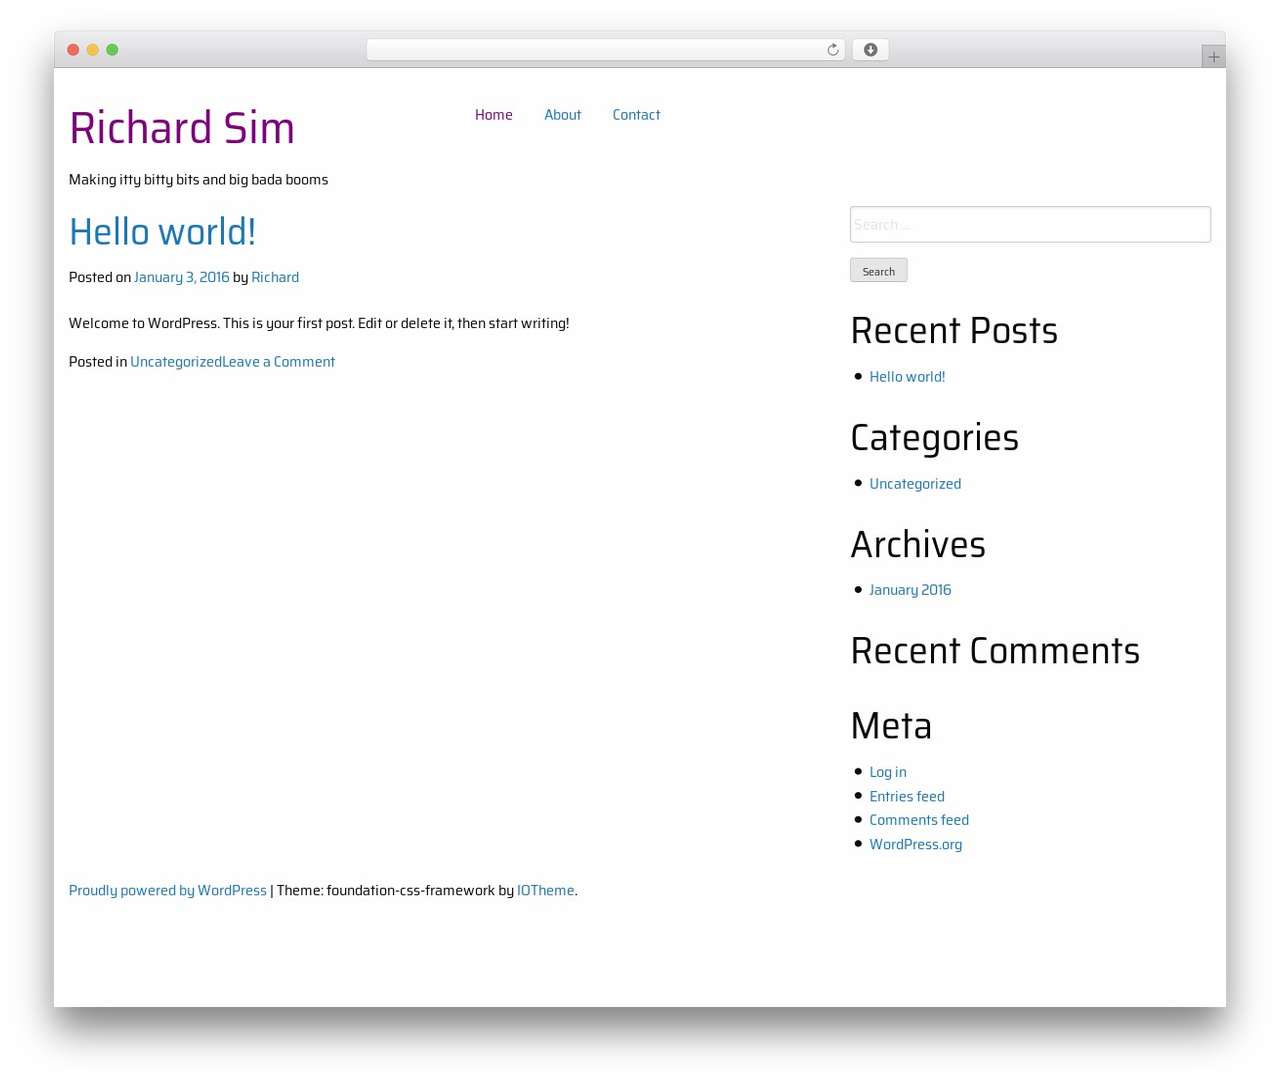This screenshot has height=1084, width=1280.
Task: Open the IOTheme footer link
Action: point(546,891)
